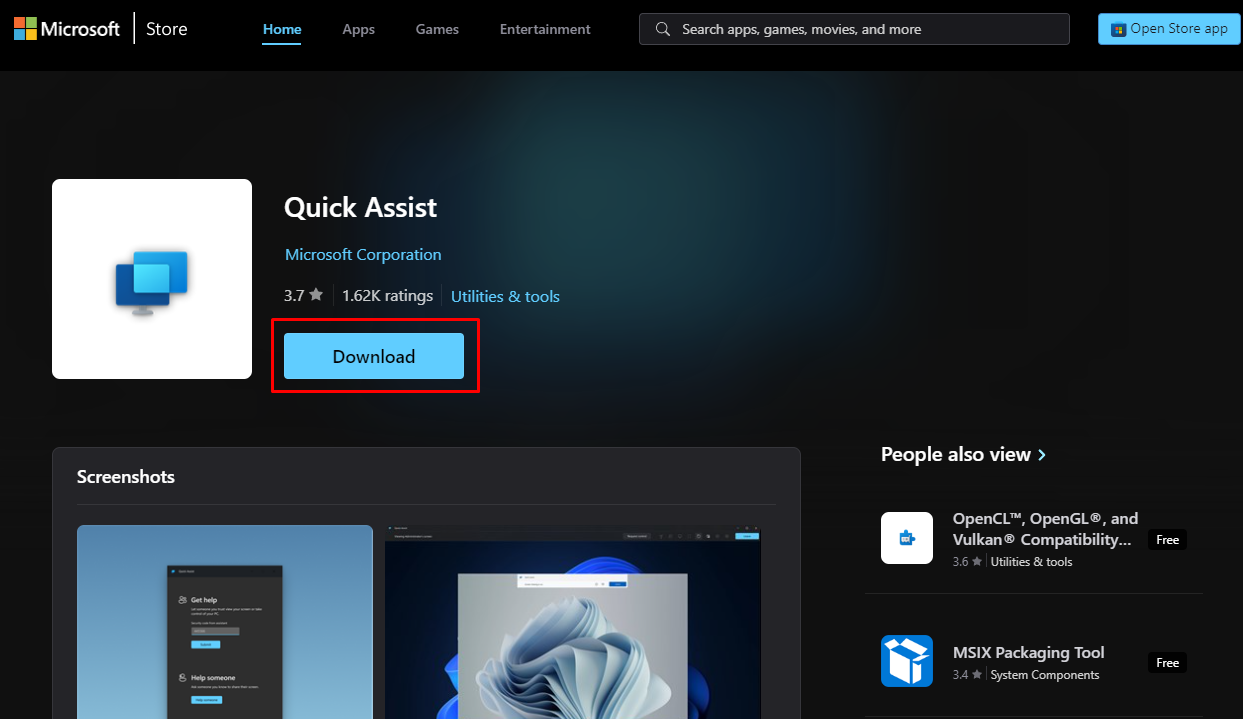The width and height of the screenshot is (1243, 719).
Task: Select the Home tab
Action: 282,29
